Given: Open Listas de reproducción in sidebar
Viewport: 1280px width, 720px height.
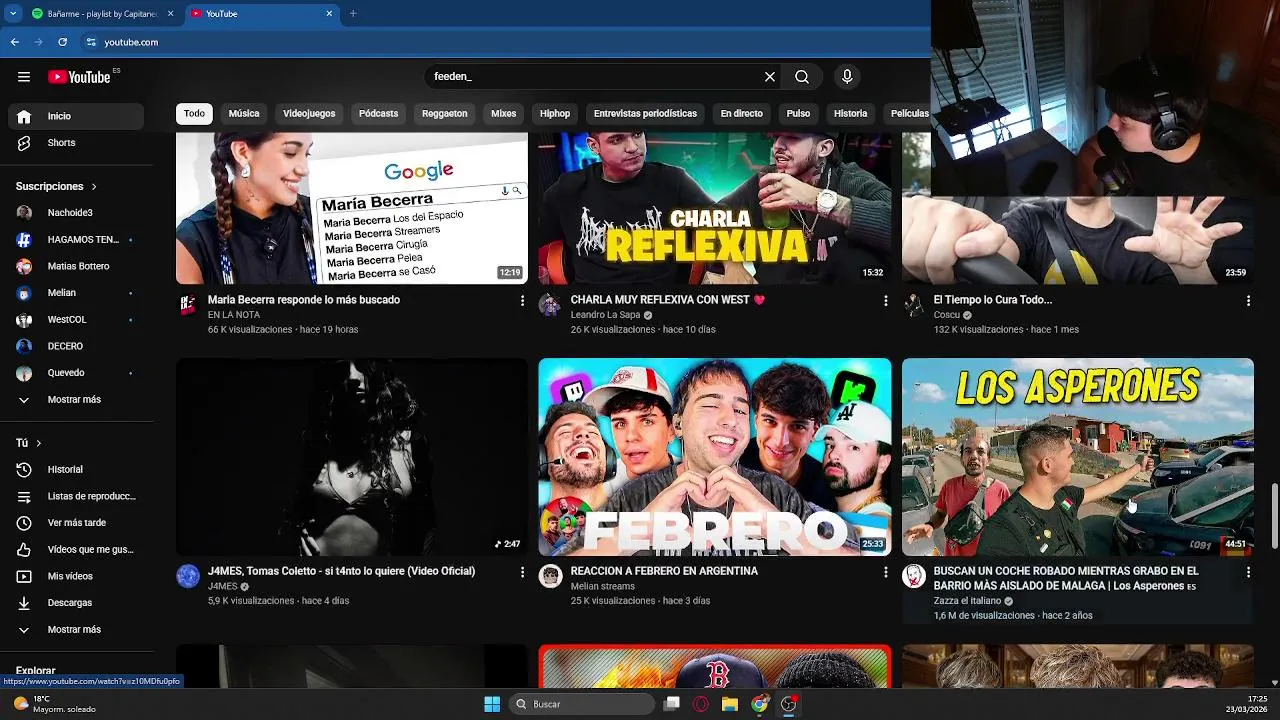Looking at the screenshot, I should [x=77, y=496].
